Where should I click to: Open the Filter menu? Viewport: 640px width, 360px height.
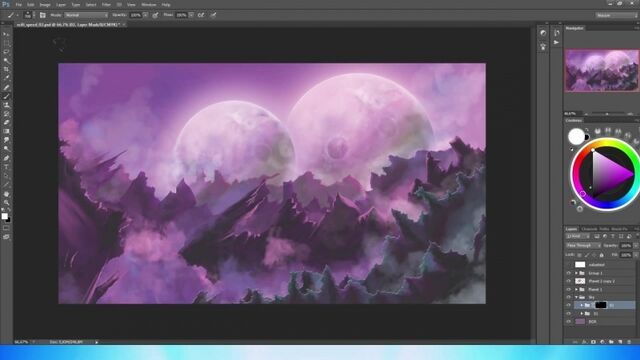[x=106, y=4]
